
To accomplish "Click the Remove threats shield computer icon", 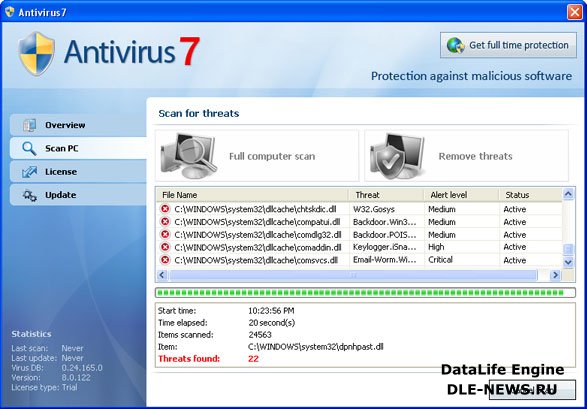I will coord(398,156).
